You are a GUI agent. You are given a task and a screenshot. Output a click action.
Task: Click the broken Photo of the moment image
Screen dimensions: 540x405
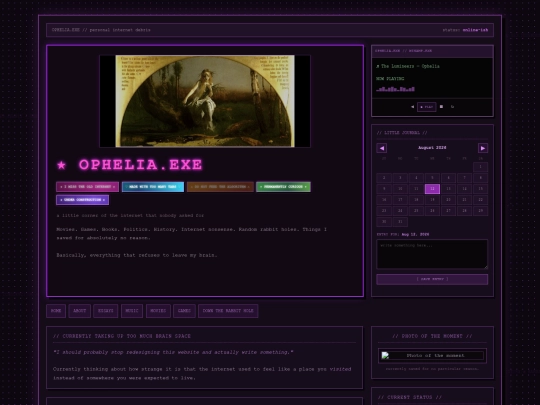[432, 356]
